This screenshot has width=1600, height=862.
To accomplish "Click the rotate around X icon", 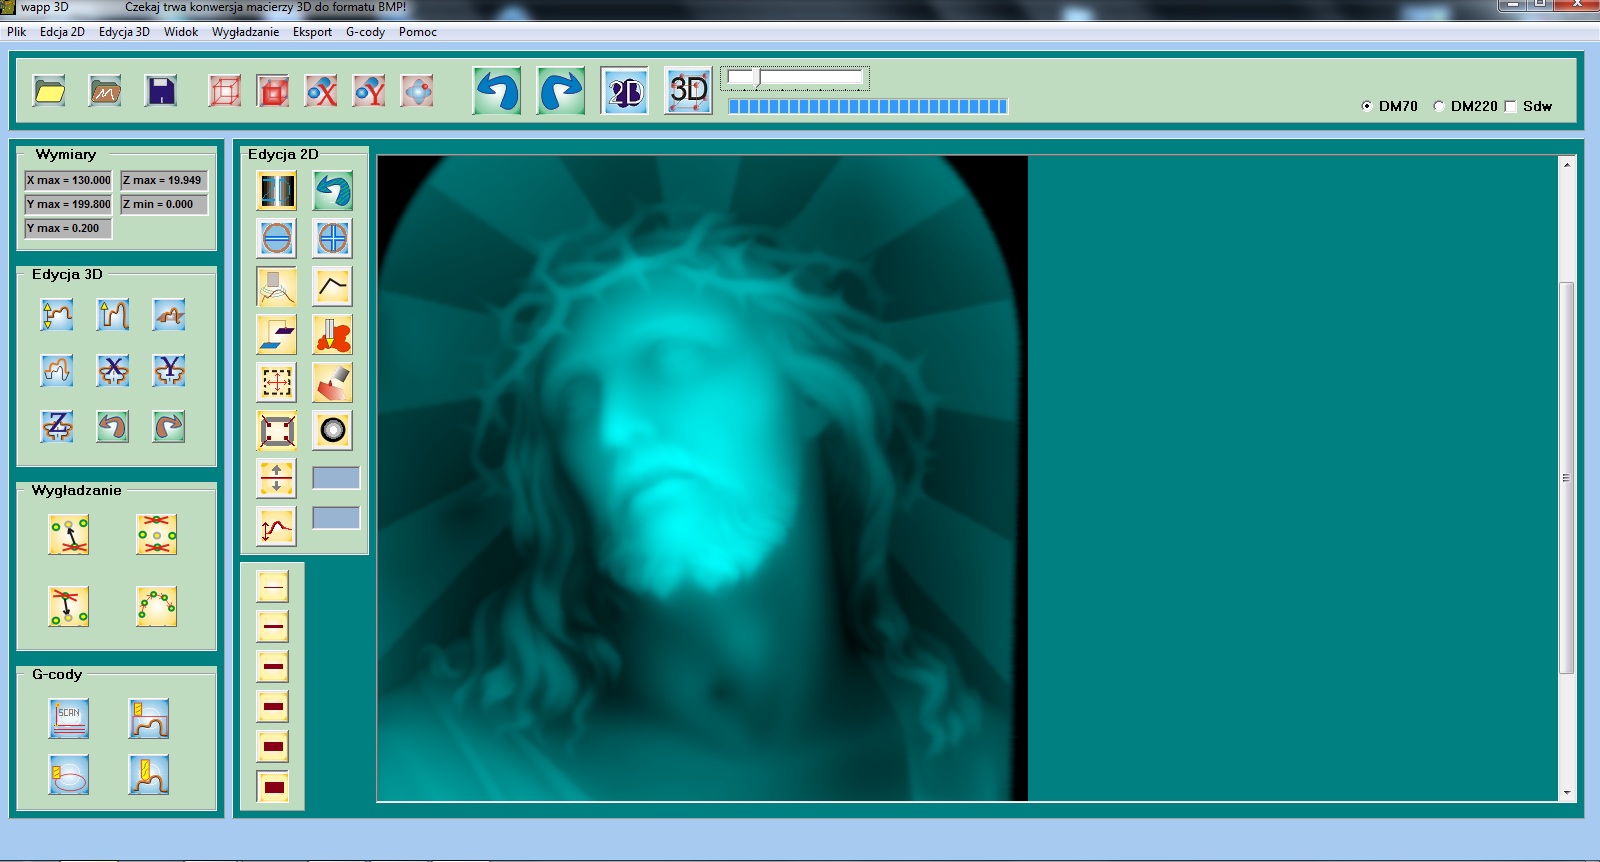I will [113, 371].
